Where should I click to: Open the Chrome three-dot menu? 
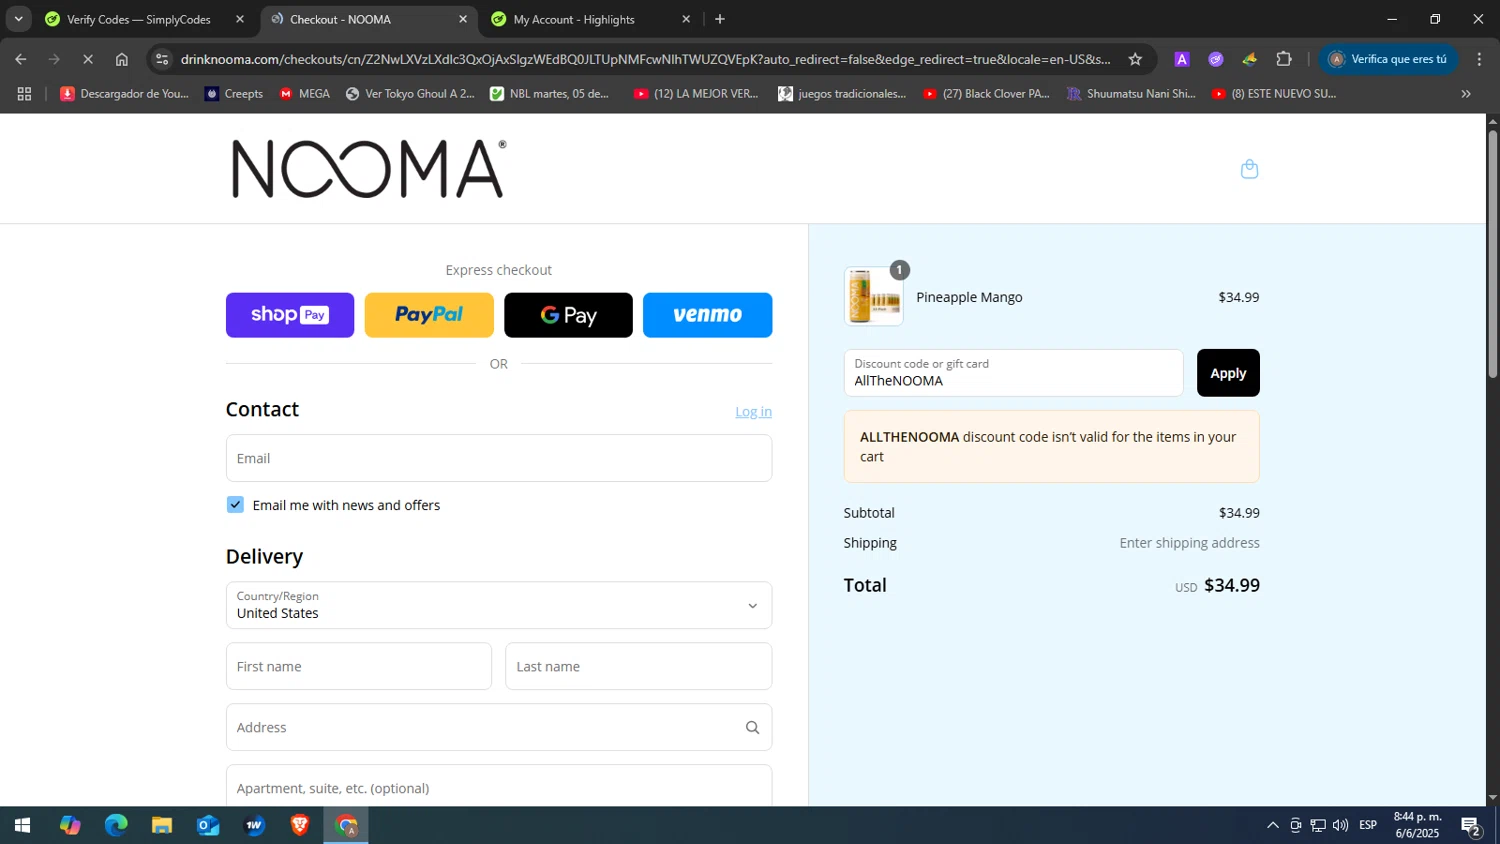[1479, 59]
